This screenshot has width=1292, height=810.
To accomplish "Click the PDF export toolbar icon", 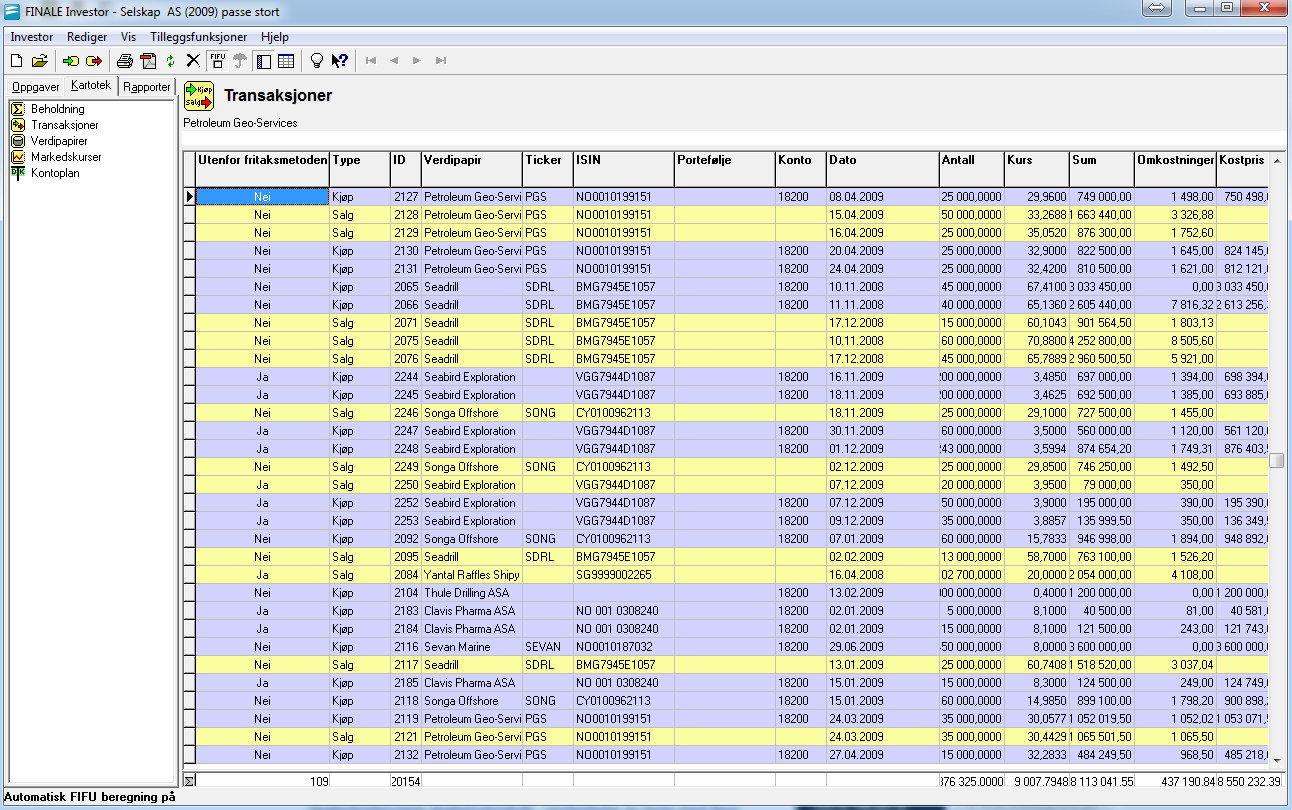I will pyautogui.click(x=148, y=61).
